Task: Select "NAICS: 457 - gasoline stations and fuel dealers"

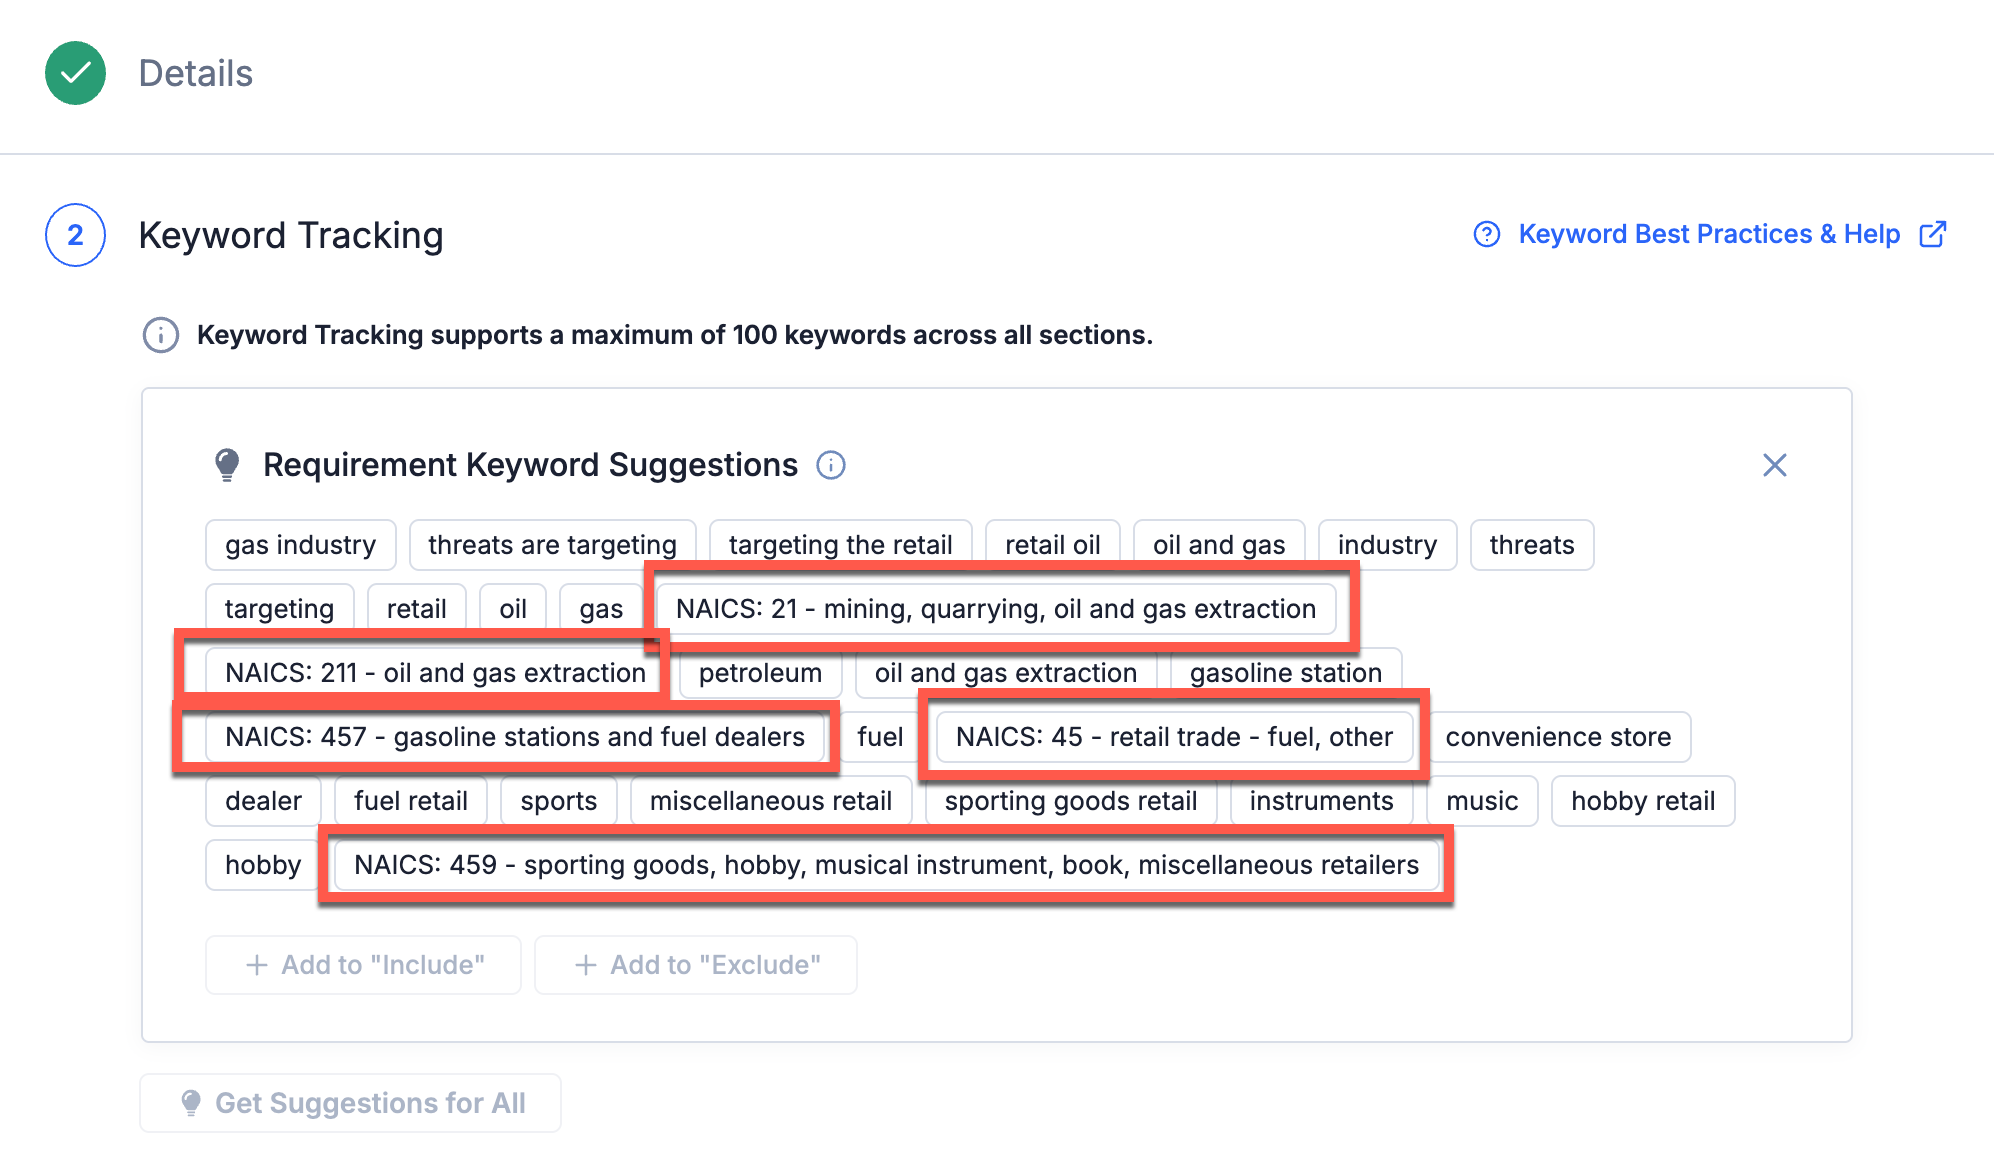Action: [x=514, y=737]
